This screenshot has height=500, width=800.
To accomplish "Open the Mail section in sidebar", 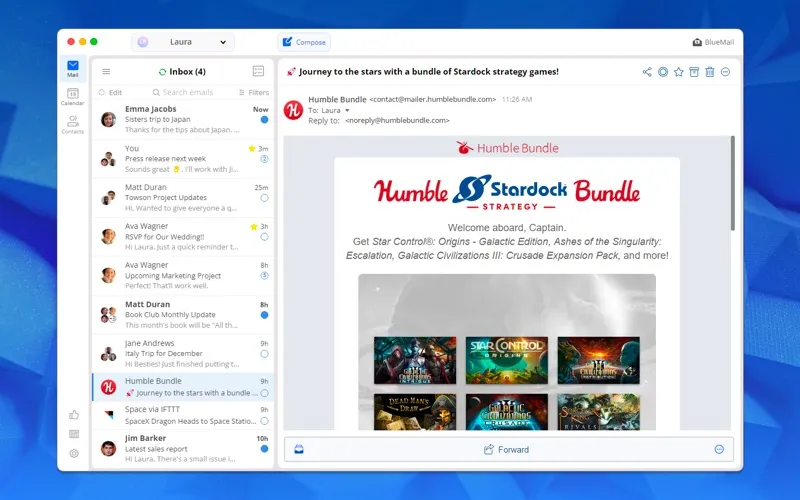I will 72,68.
